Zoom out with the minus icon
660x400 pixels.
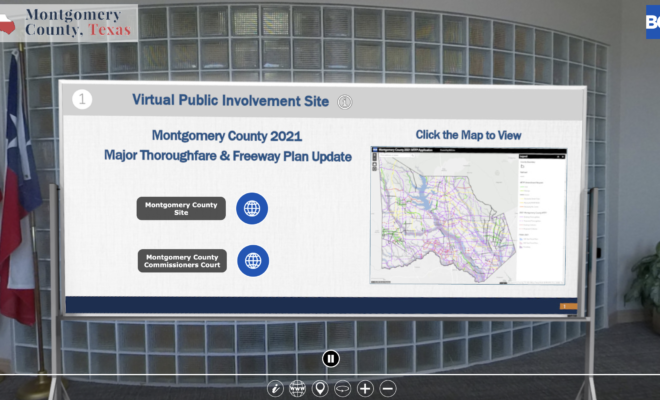[x=388, y=388]
